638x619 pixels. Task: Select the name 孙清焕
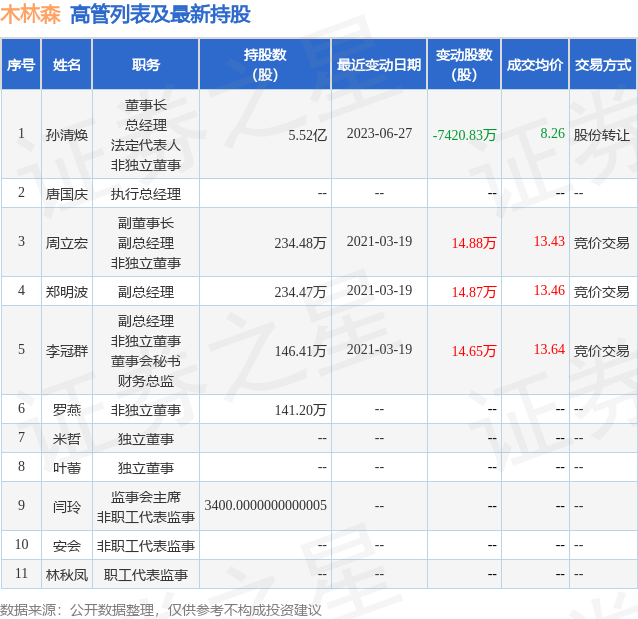click(x=67, y=135)
